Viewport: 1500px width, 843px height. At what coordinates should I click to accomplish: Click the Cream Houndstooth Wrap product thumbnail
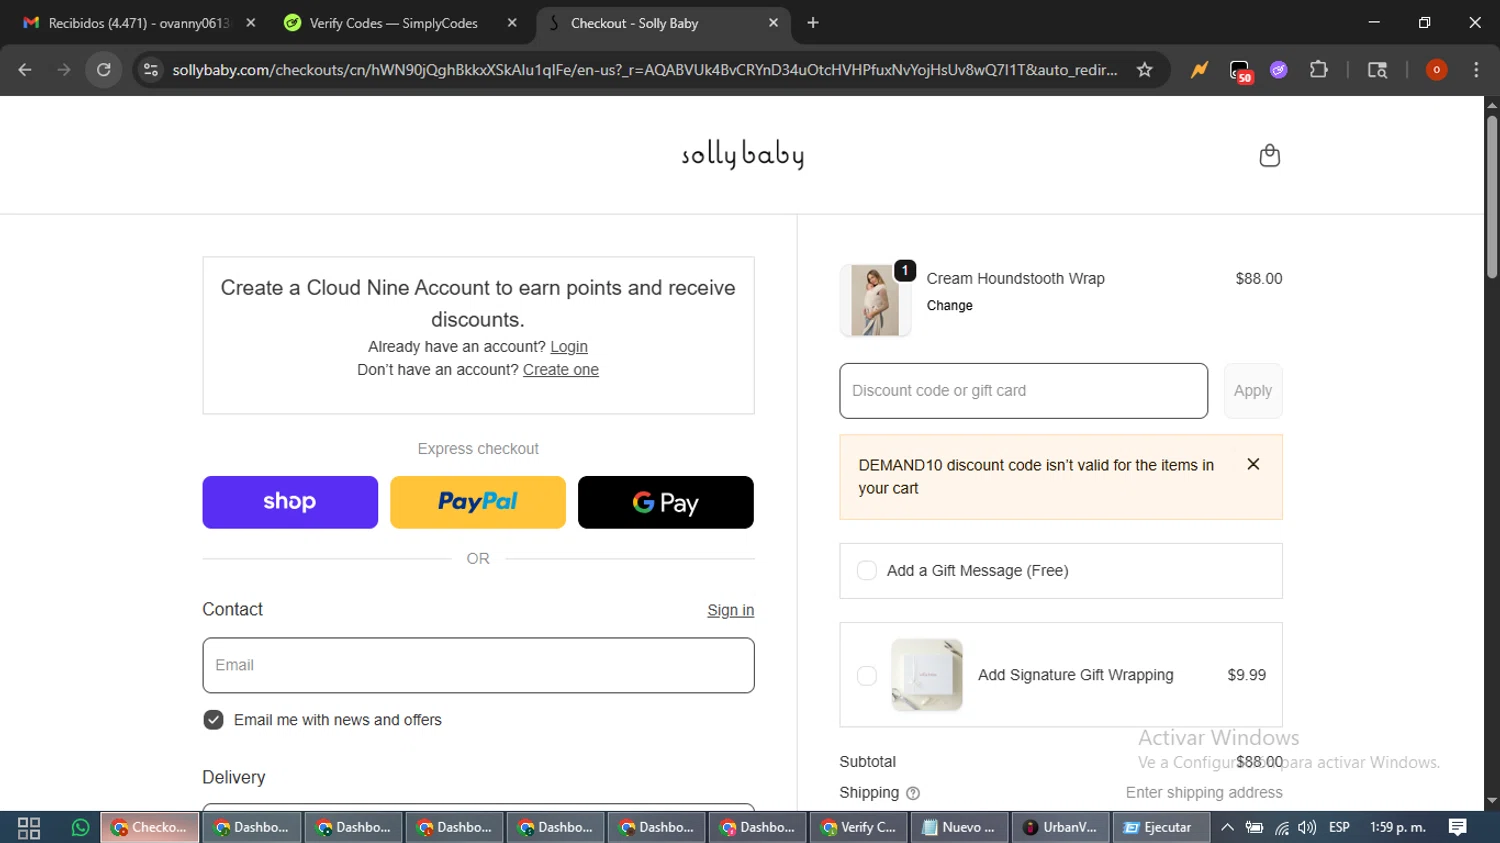click(x=875, y=300)
